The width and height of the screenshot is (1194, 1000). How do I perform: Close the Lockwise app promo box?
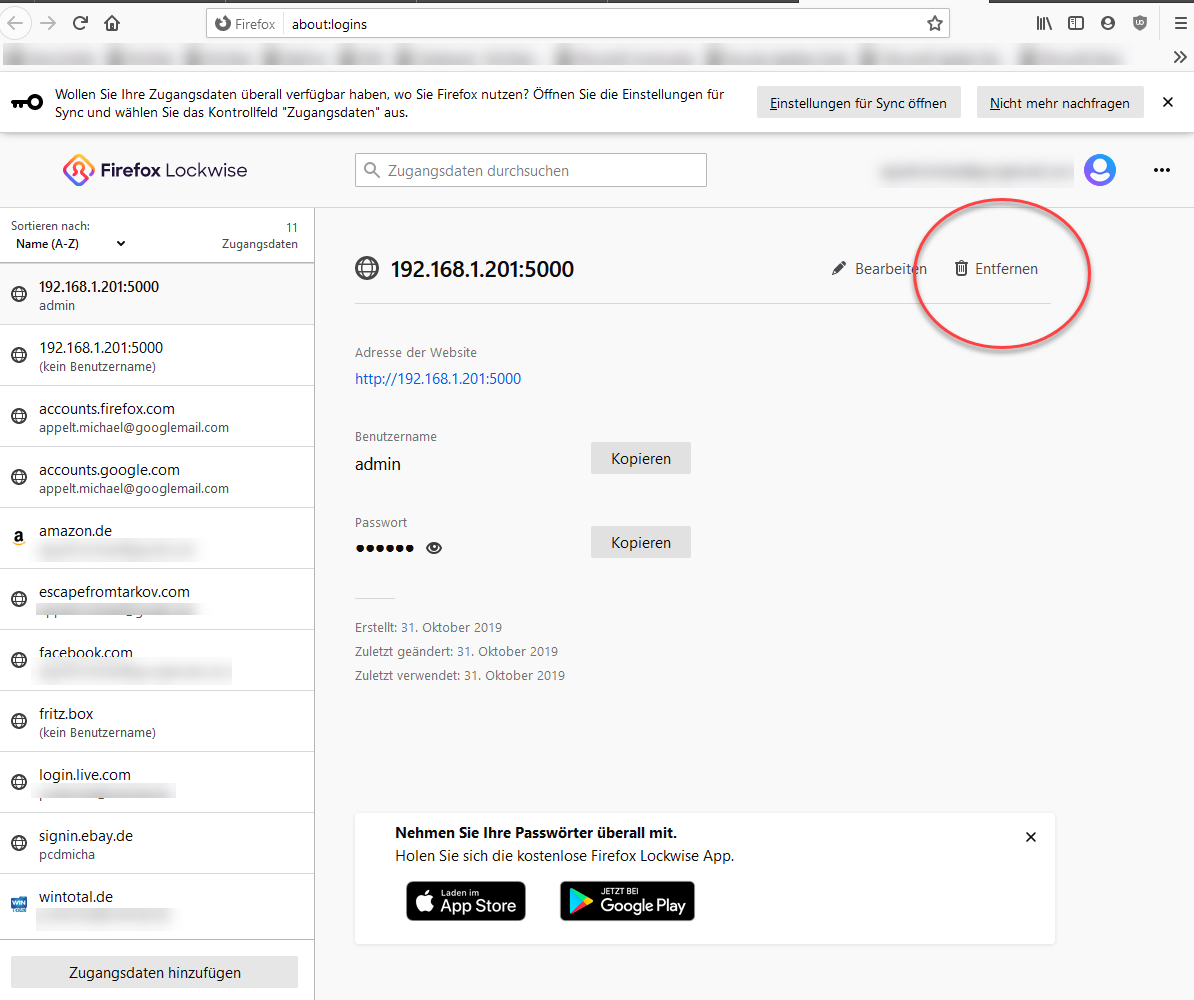pyautogui.click(x=1031, y=837)
